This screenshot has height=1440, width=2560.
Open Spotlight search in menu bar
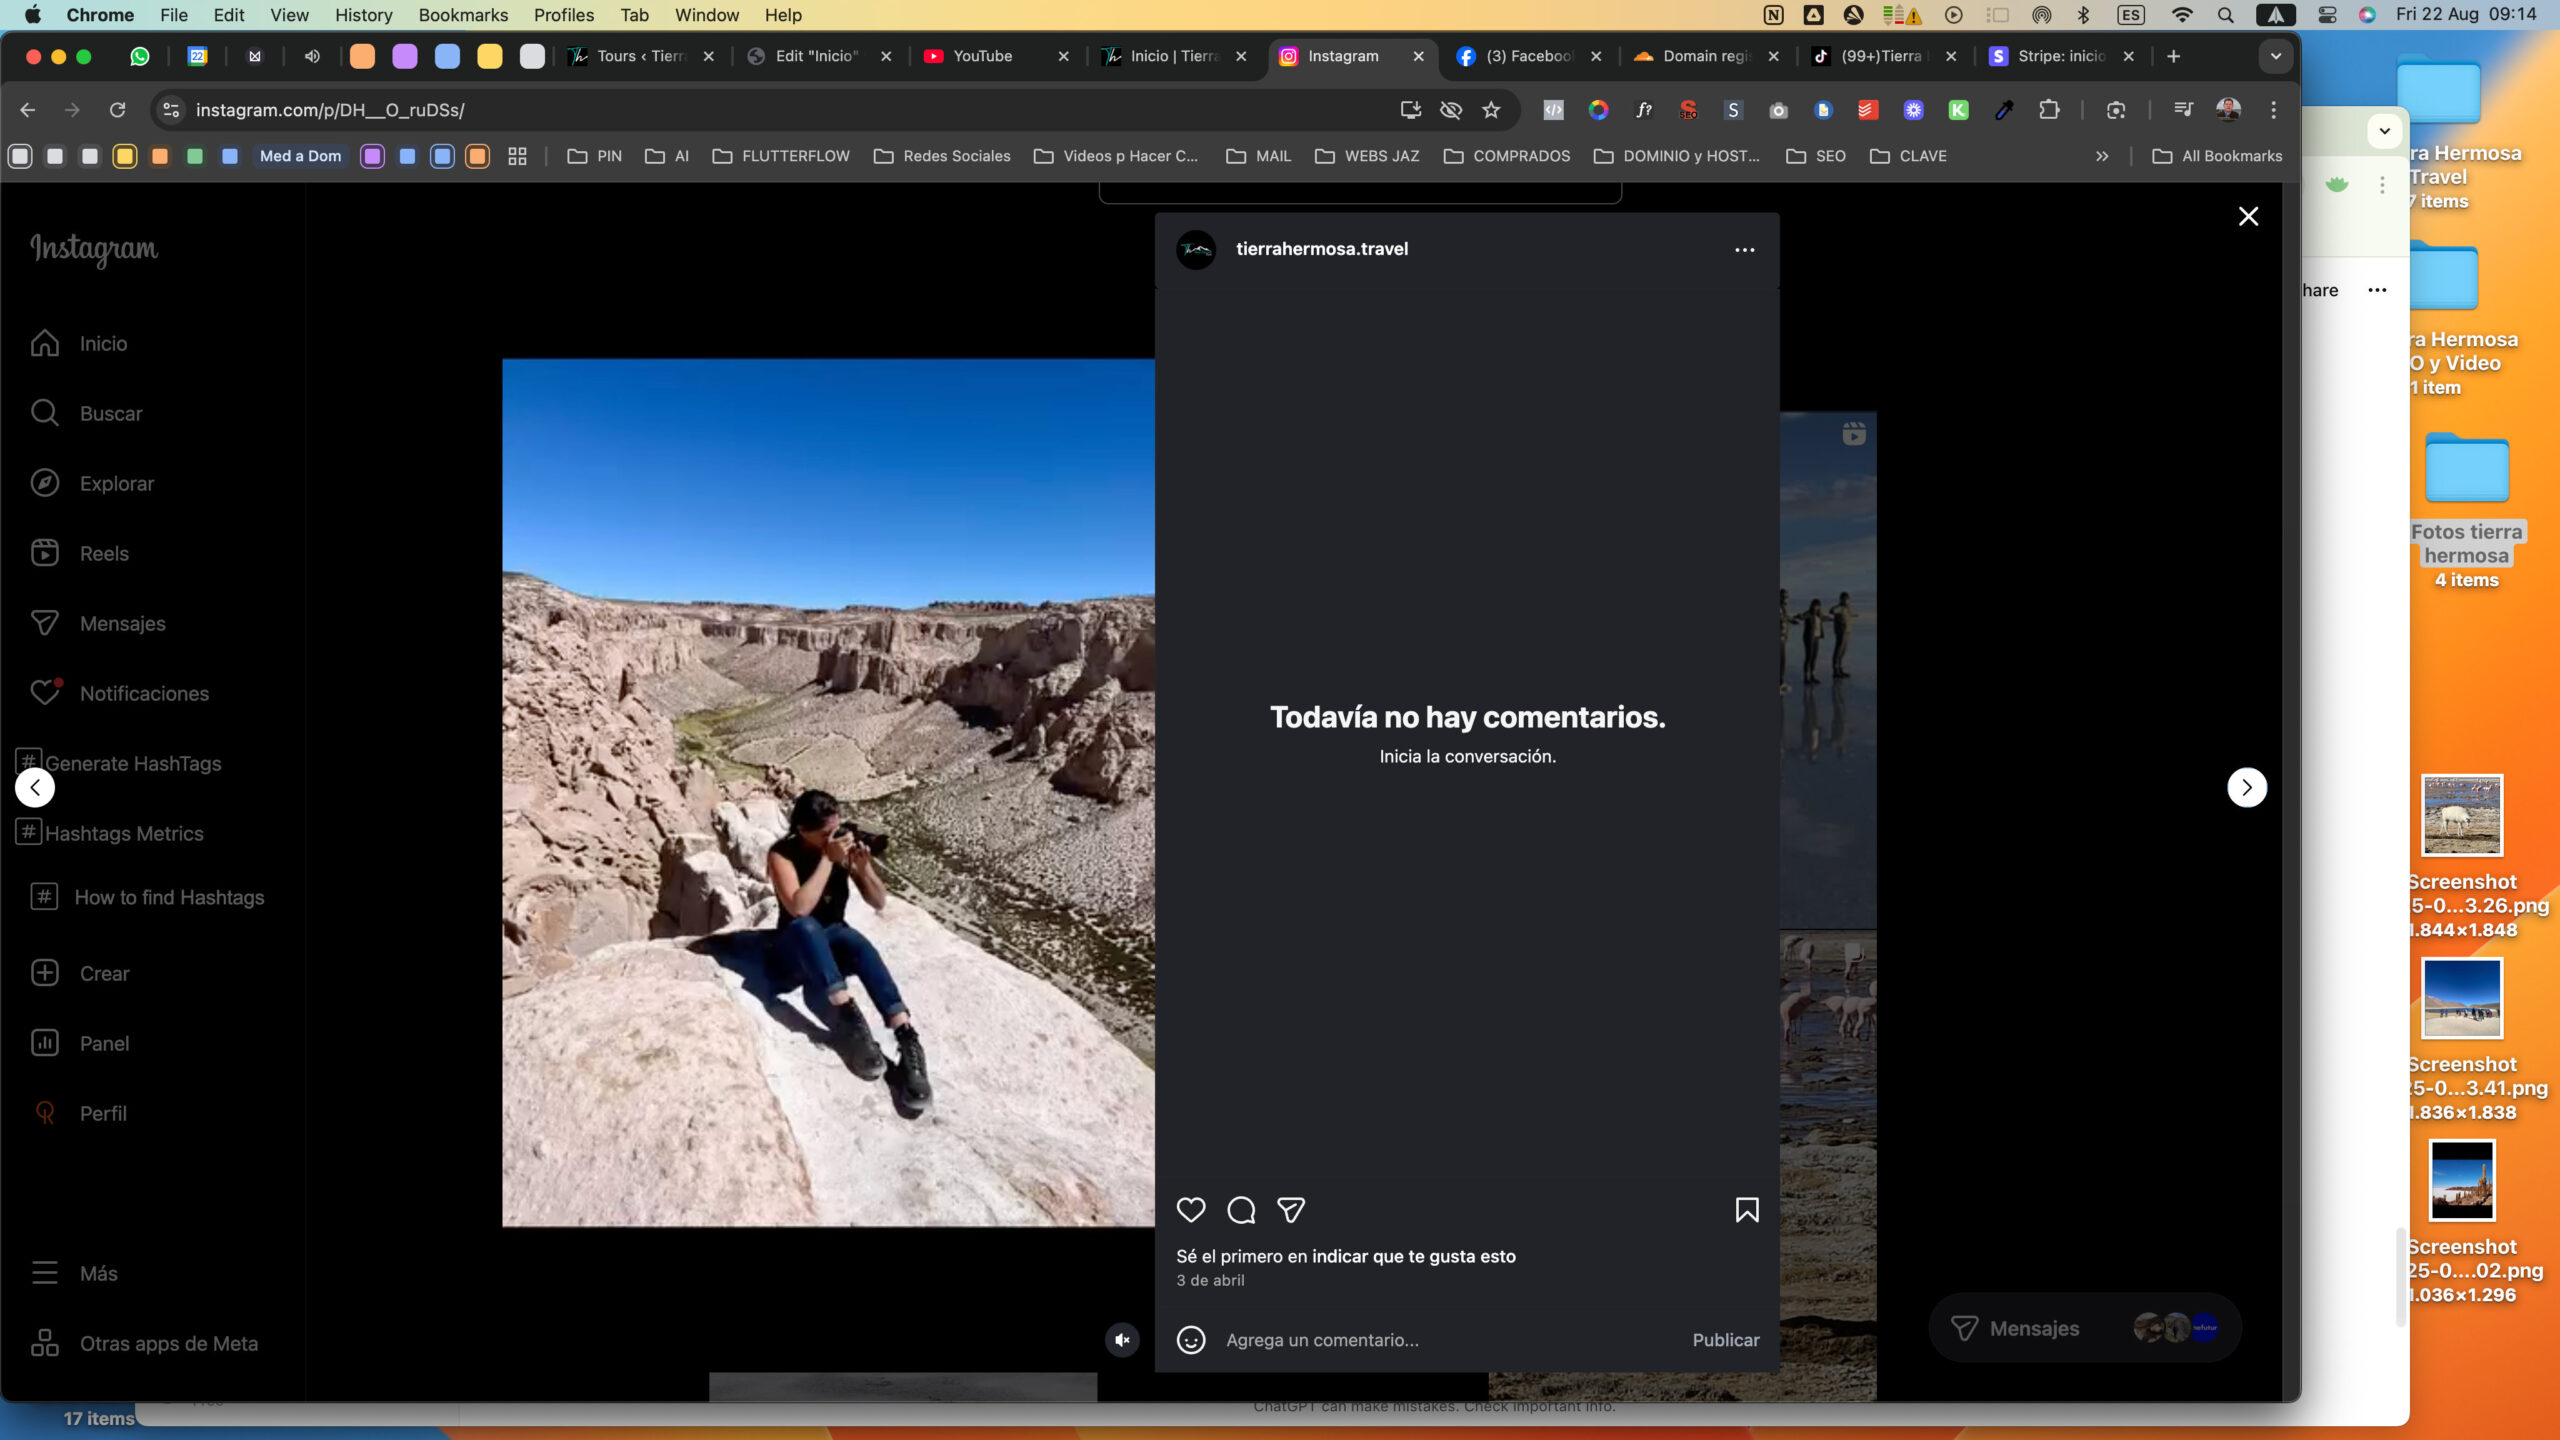point(2225,15)
